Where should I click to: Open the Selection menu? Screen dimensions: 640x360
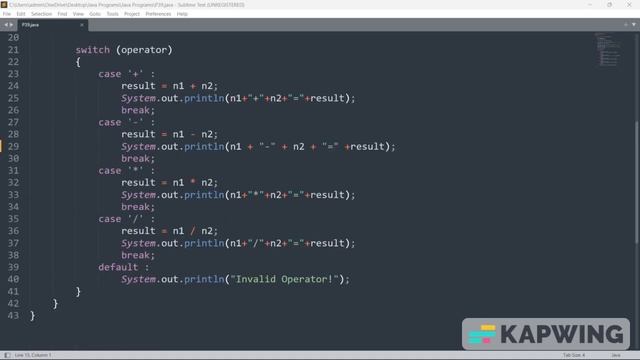click(41, 14)
